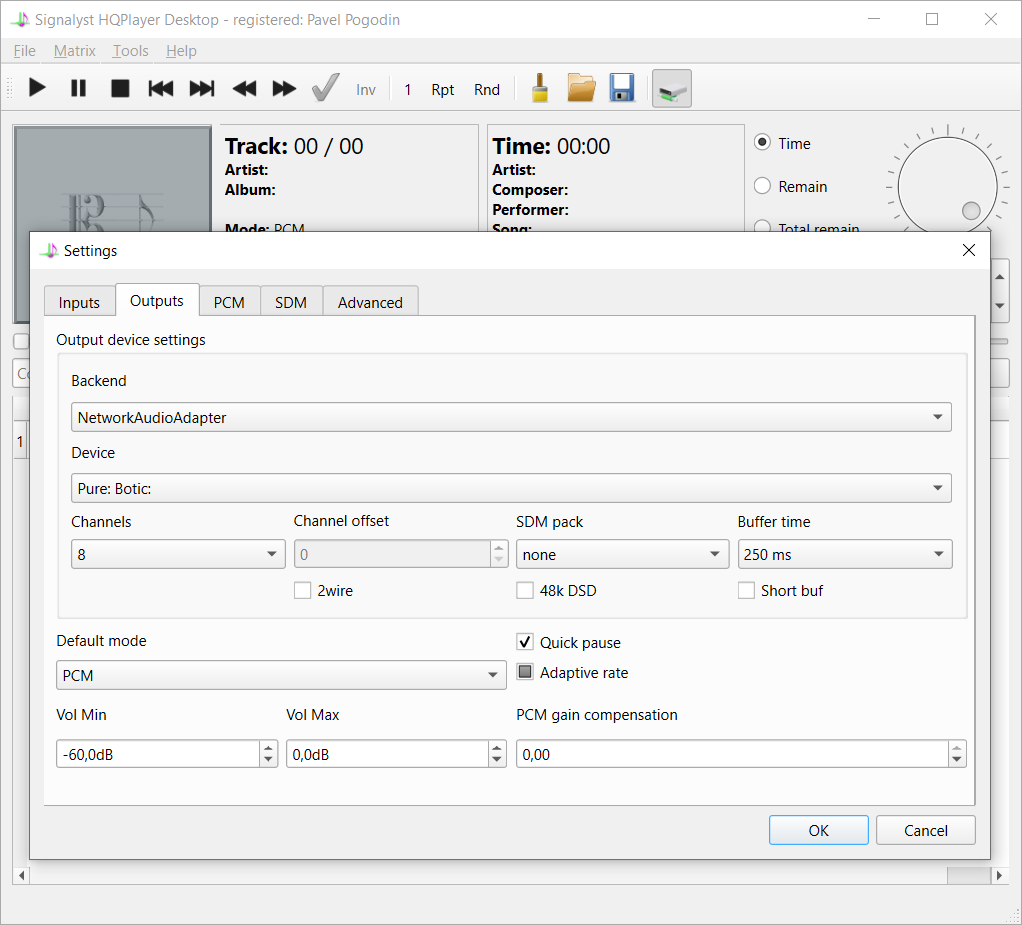Expand the Backend dropdown
Screen dimensions: 1022x925
511,418
